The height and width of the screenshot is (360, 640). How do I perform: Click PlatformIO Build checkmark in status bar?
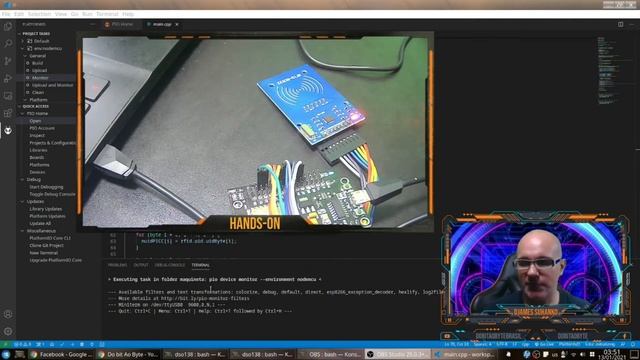tap(62, 344)
